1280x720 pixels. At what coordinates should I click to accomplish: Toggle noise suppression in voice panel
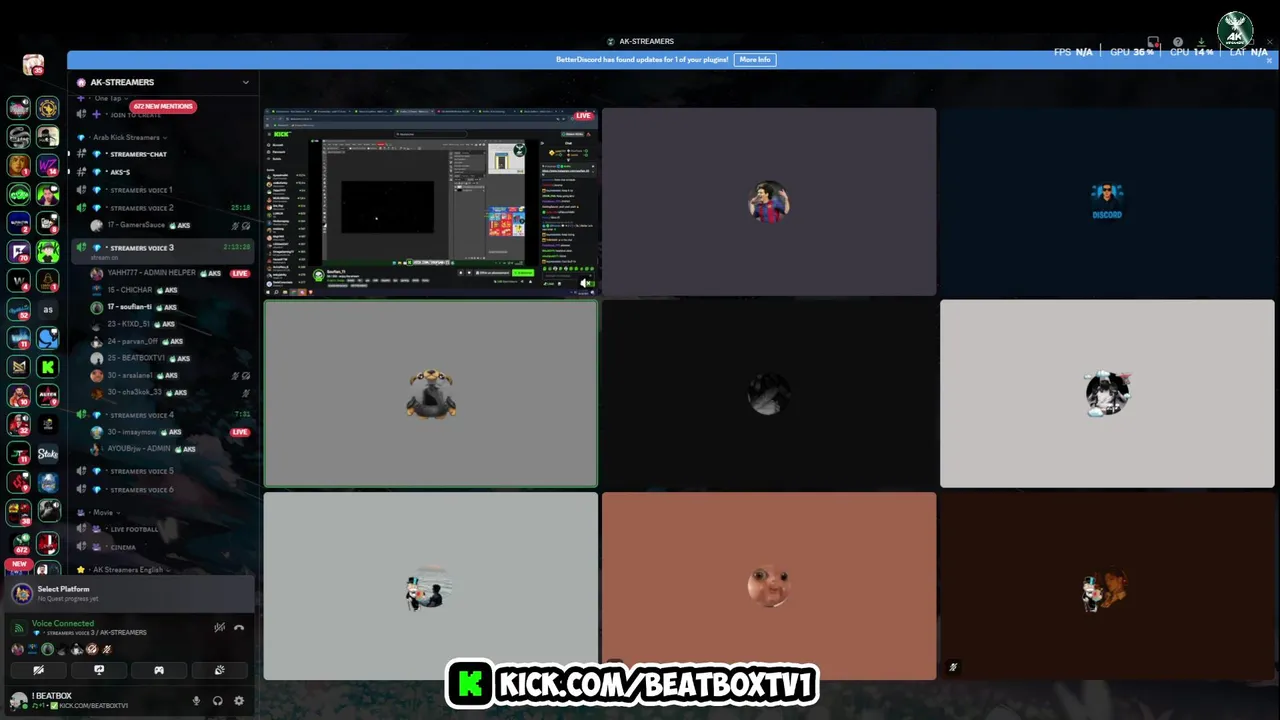pyautogui.click(x=219, y=627)
